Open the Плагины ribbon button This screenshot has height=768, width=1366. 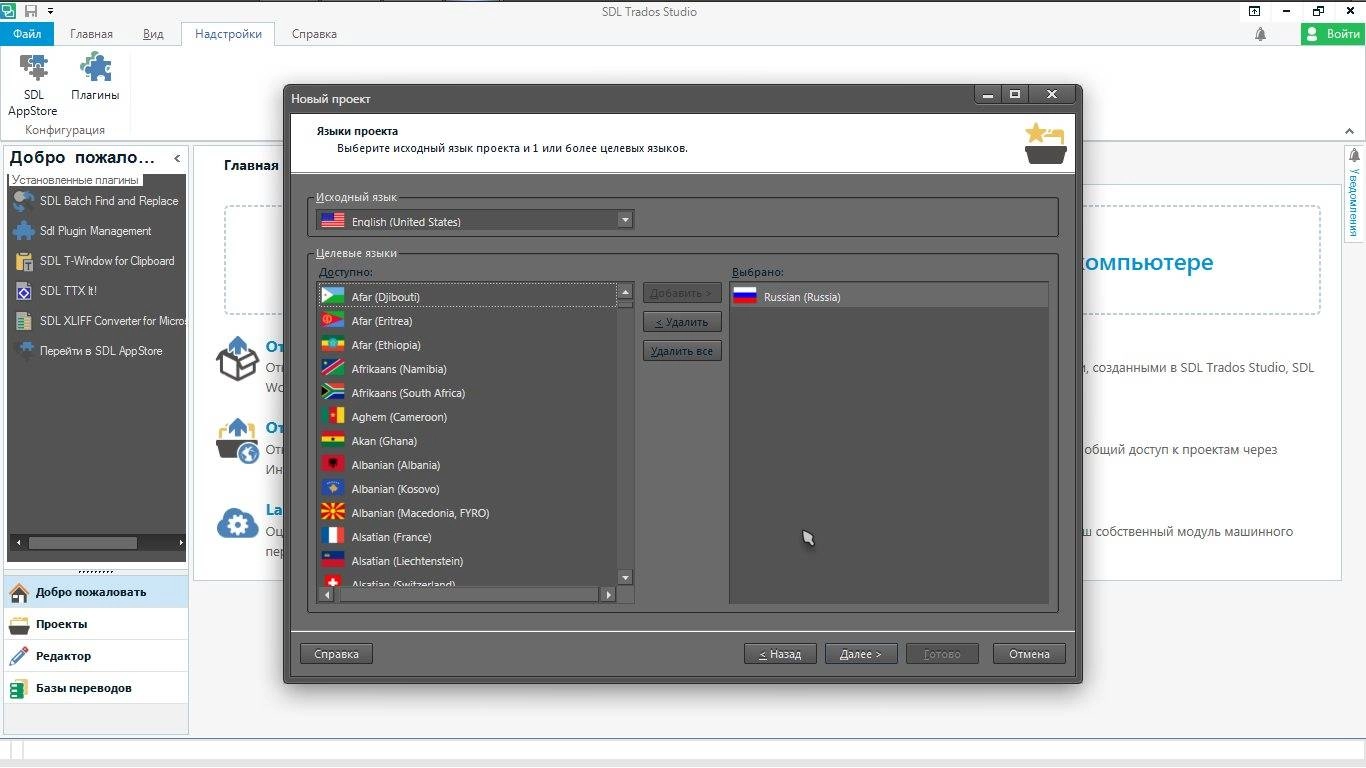tap(95, 77)
